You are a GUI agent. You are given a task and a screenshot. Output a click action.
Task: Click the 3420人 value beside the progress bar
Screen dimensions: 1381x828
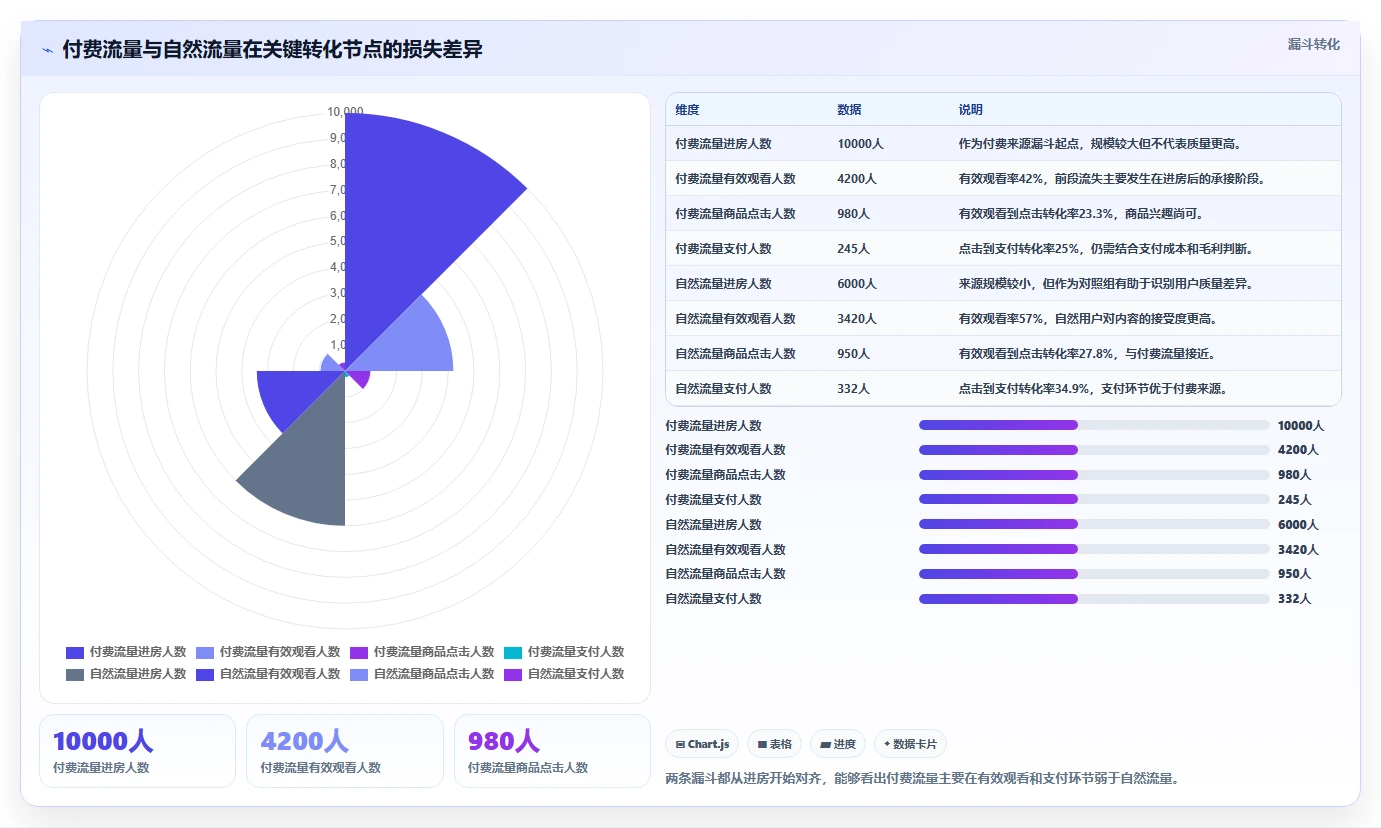point(1298,550)
